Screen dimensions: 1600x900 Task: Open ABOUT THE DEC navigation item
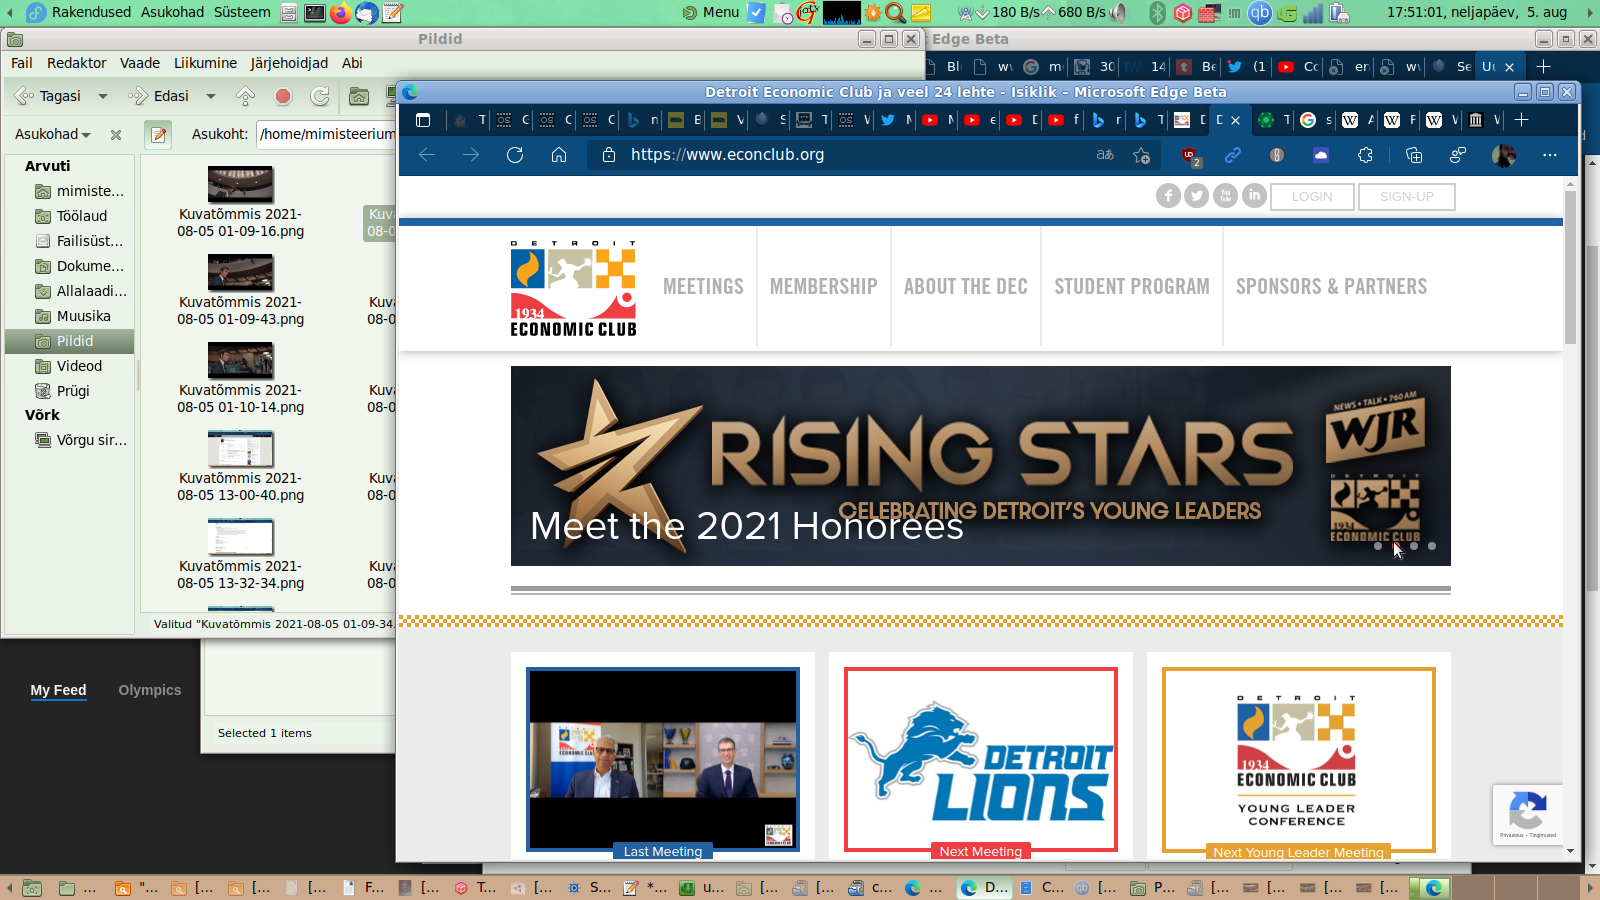966,287
